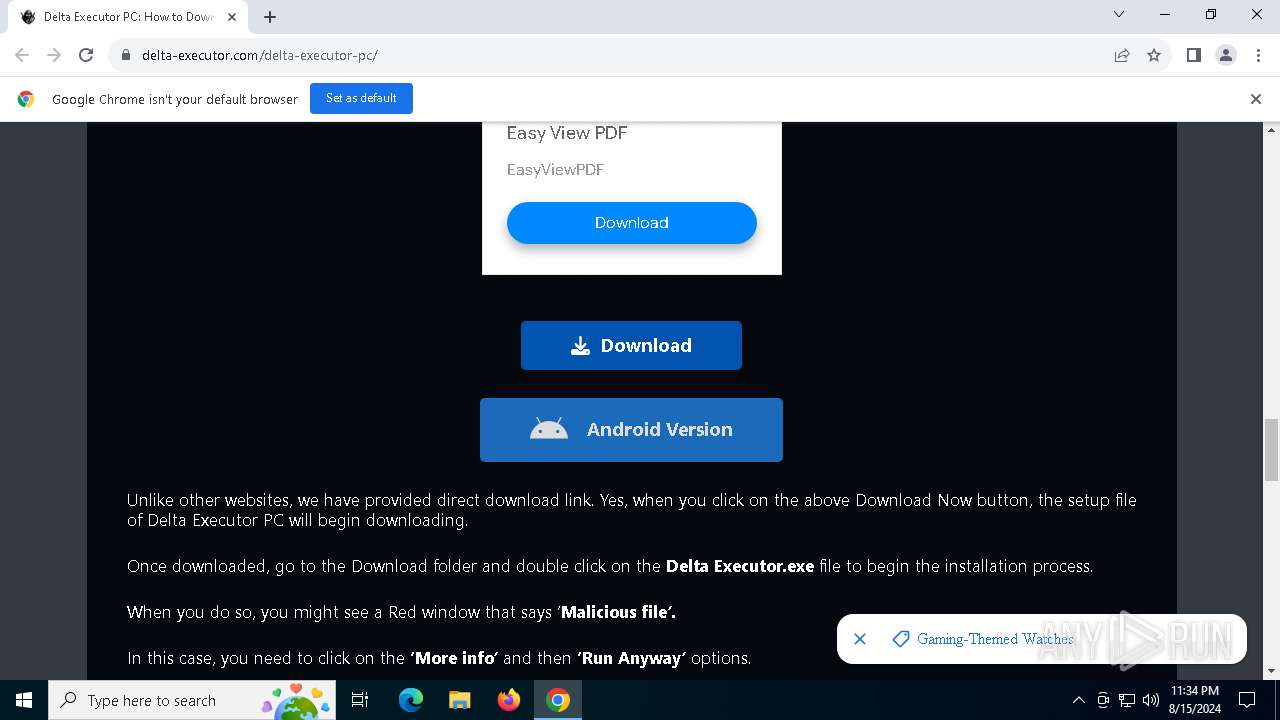Viewport: 1280px width, 720px height.
Task: Share this page from address bar
Action: 1122,55
